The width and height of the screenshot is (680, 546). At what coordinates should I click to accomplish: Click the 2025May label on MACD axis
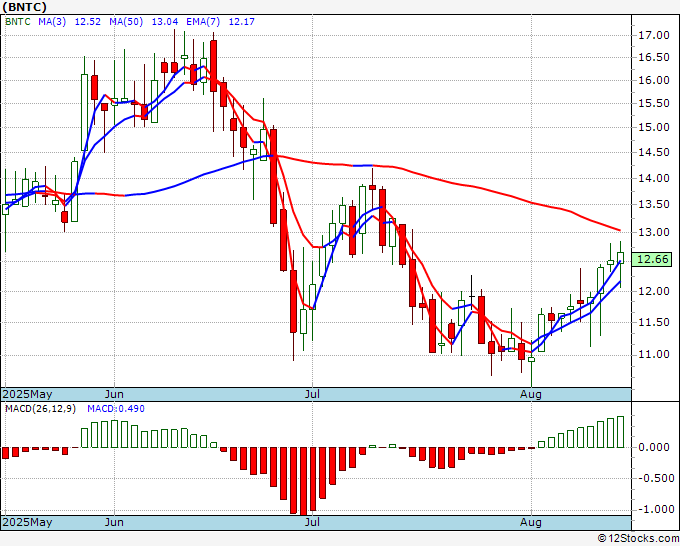(x=27, y=522)
